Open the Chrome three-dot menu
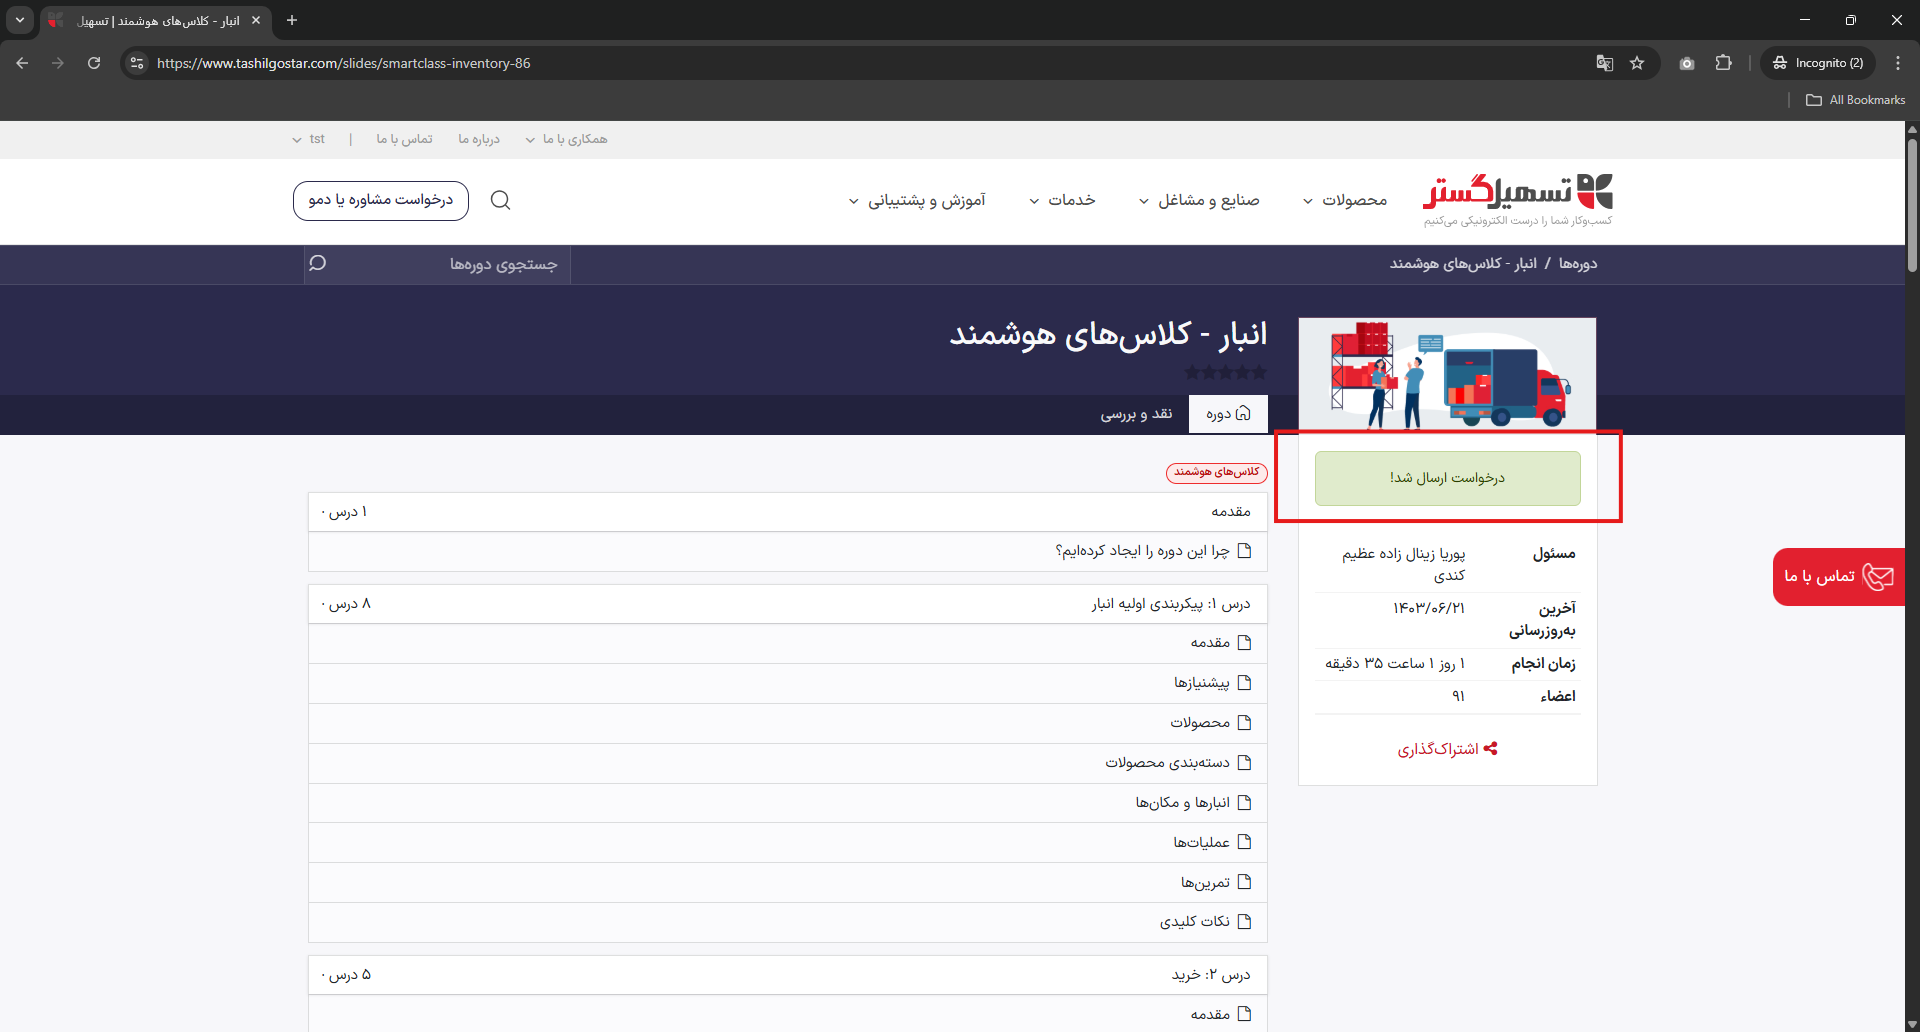The height and width of the screenshot is (1032, 1920). [x=1897, y=63]
